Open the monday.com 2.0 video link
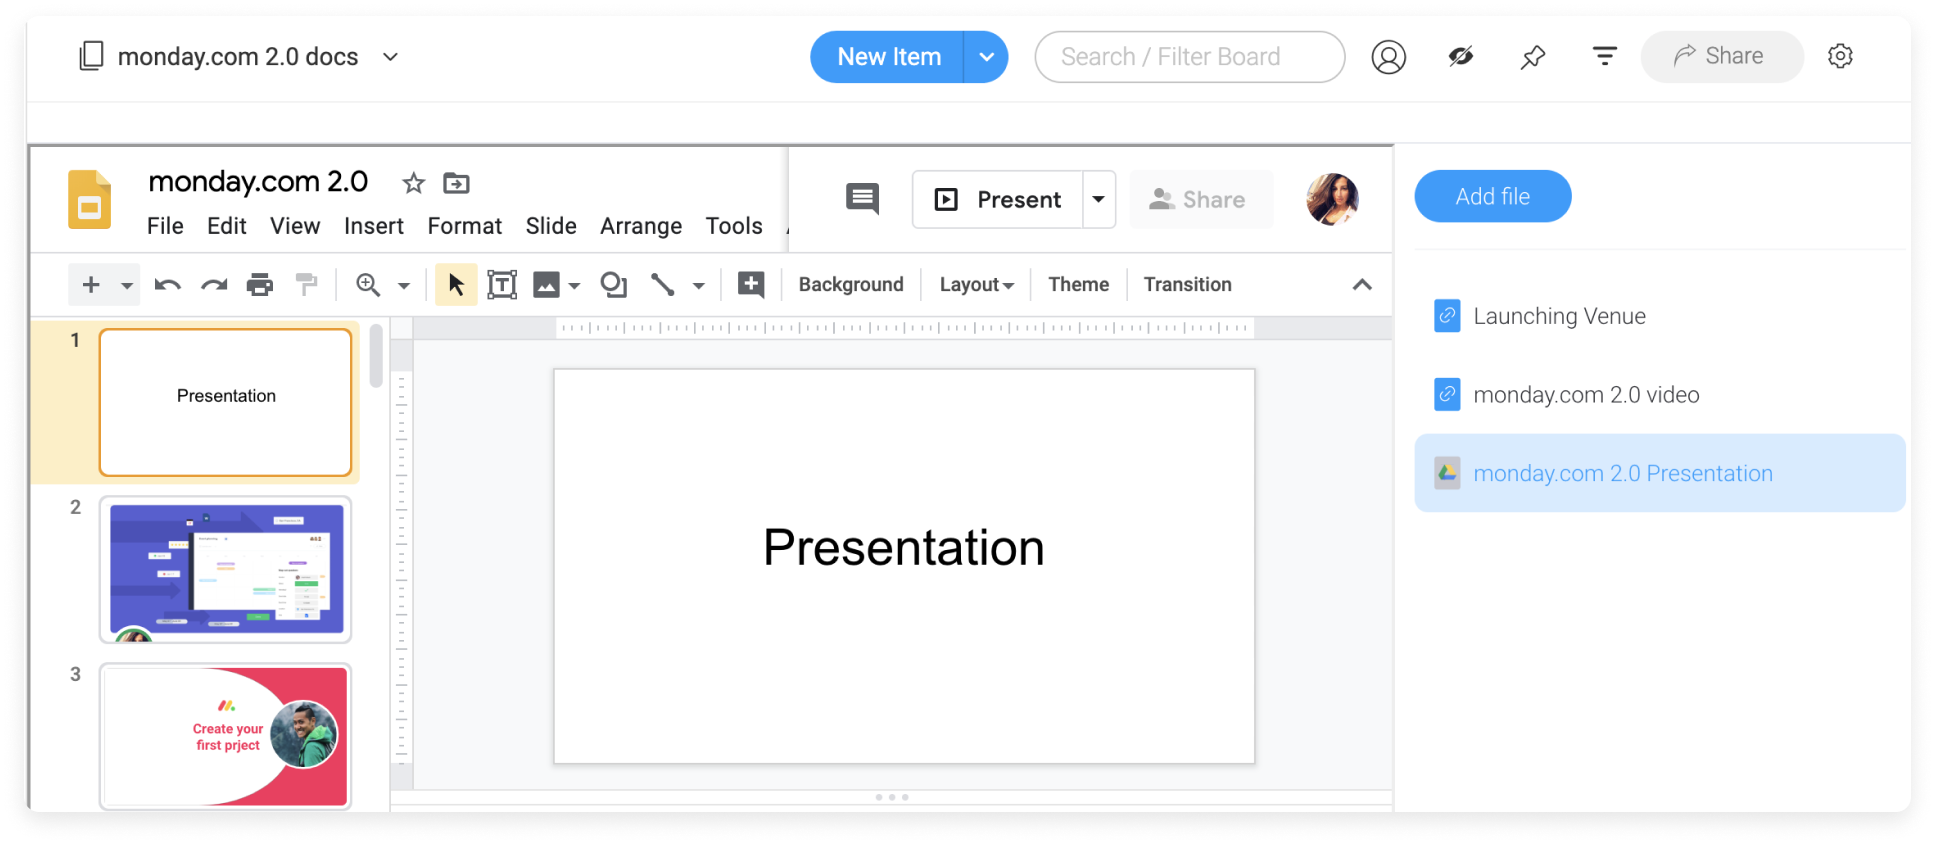Image resolution: width=1935 pixels, height=844 pixels. [1567, 395]
